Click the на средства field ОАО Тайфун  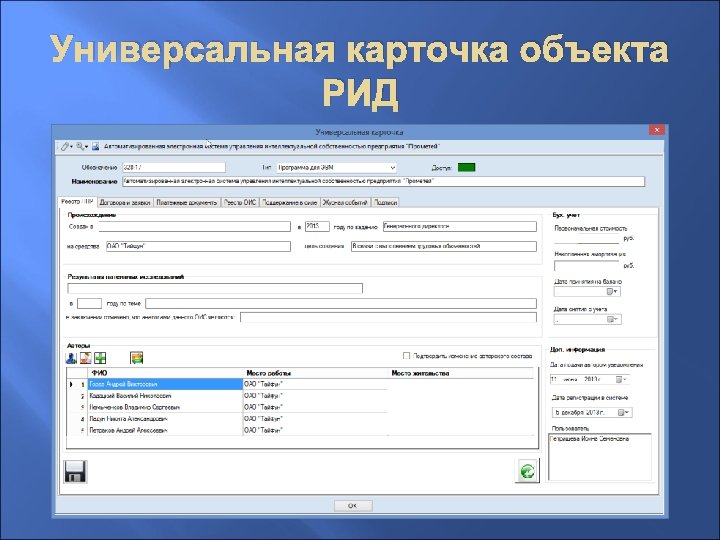point(198,246)
